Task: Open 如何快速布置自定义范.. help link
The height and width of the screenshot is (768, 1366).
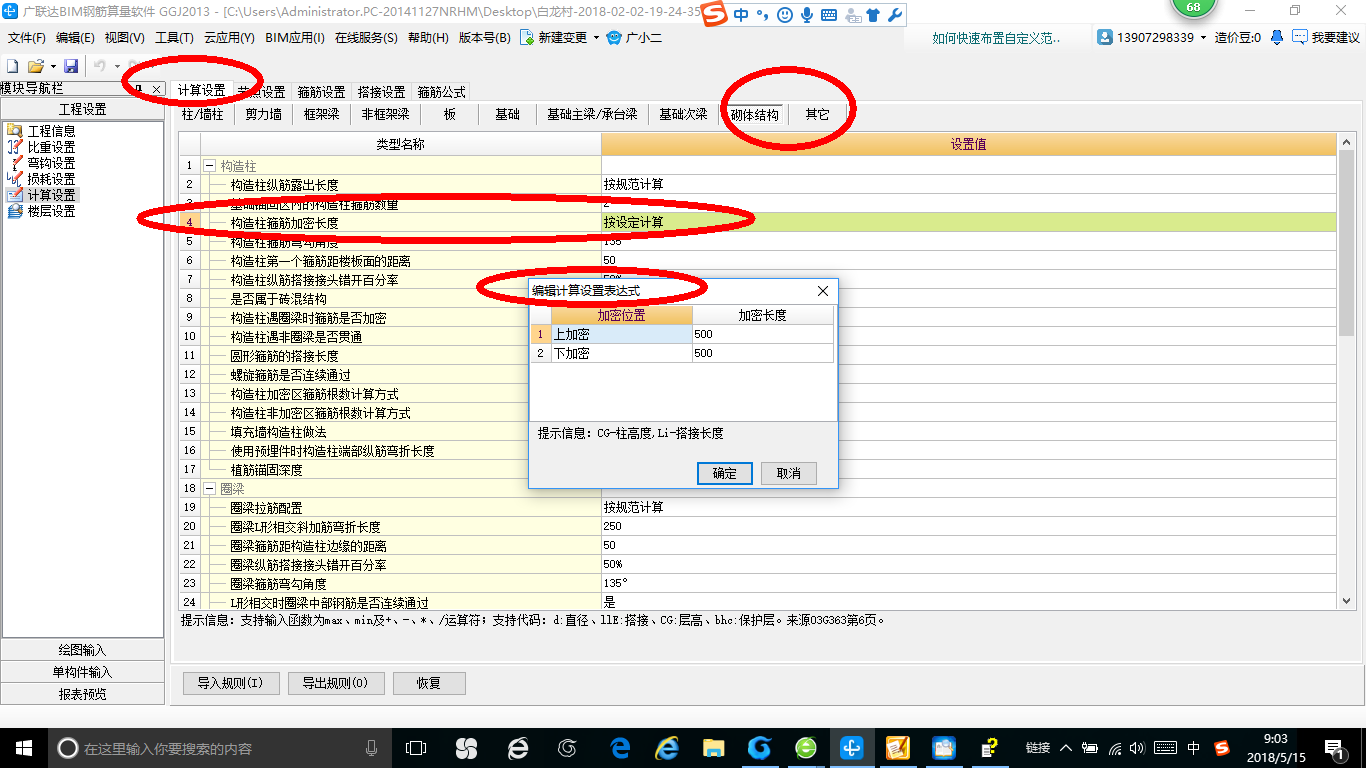Action: [996, 38]
